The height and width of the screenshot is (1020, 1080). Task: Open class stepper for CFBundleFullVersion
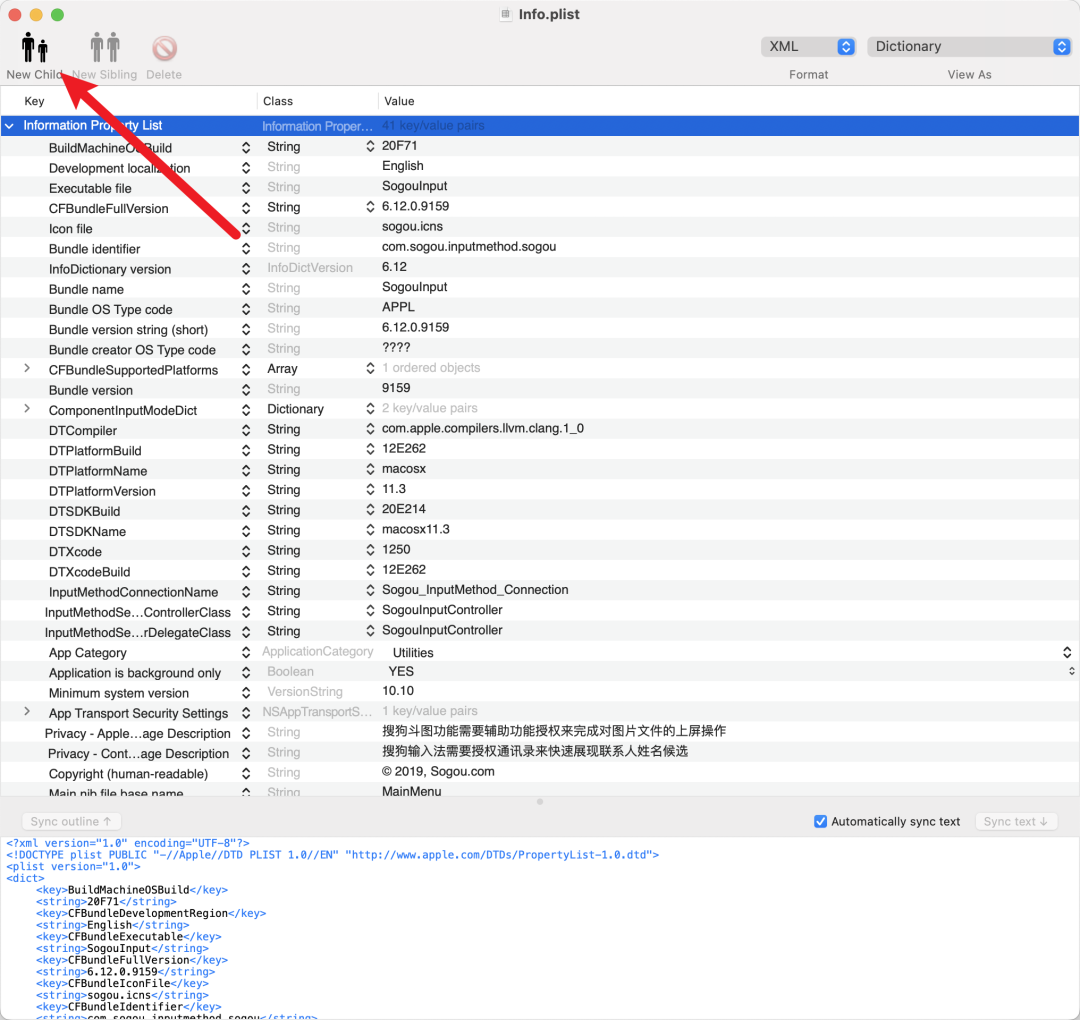tap(370, 207)
